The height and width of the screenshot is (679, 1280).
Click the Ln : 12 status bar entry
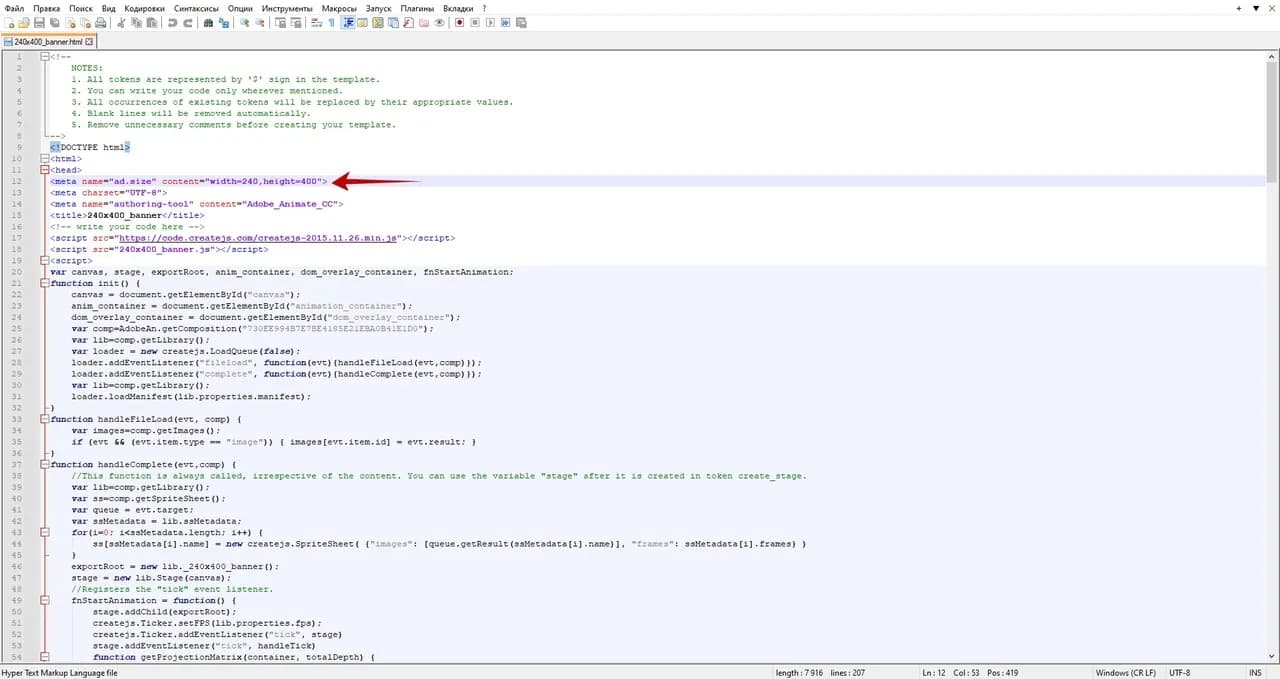click(x=934, y=673)
